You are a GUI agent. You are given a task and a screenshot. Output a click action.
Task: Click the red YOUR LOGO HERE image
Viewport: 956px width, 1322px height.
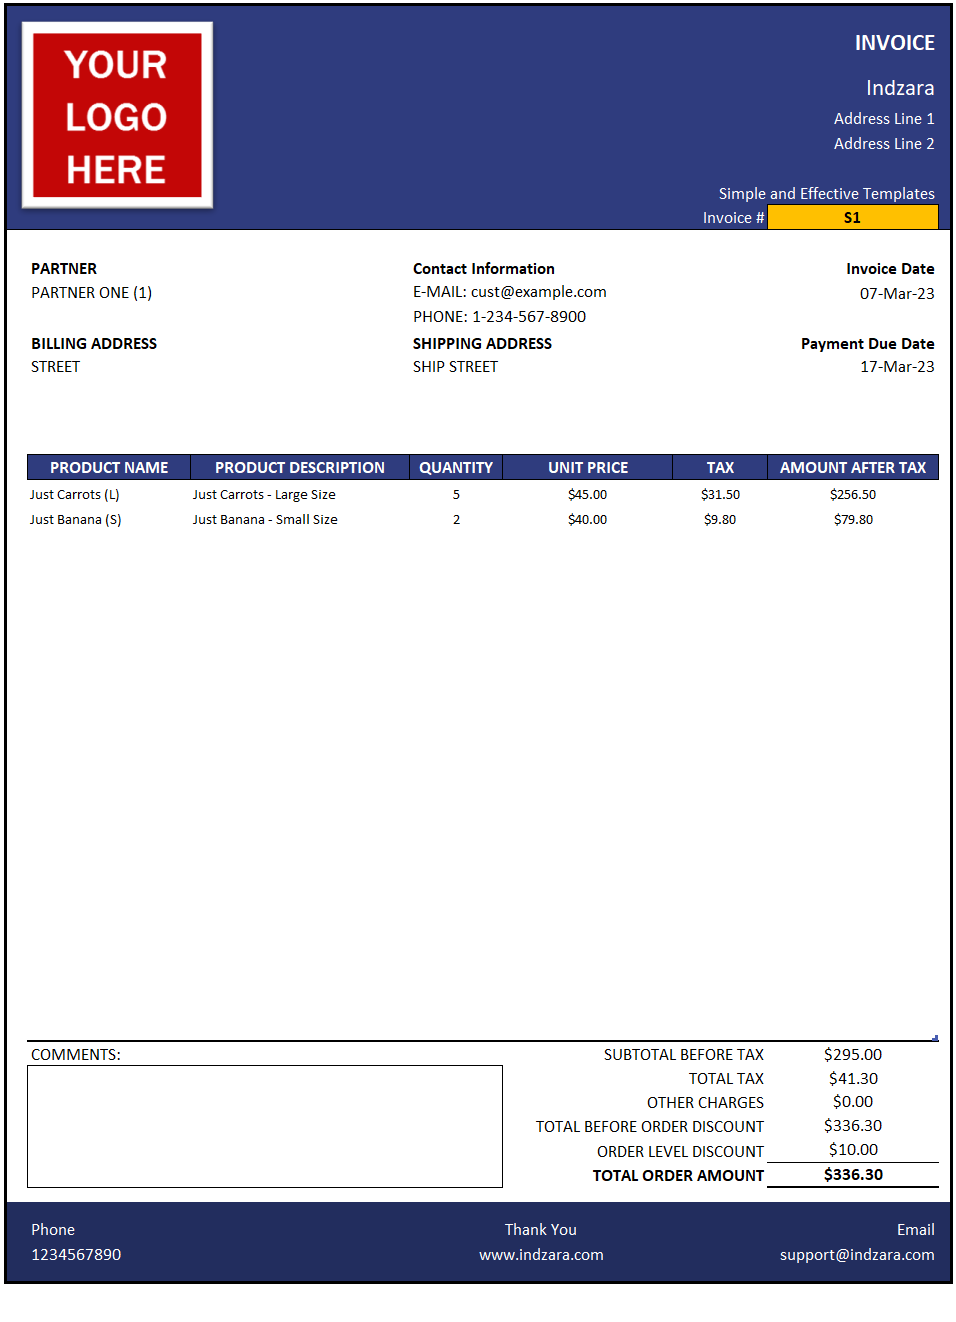tap(117, 115)
